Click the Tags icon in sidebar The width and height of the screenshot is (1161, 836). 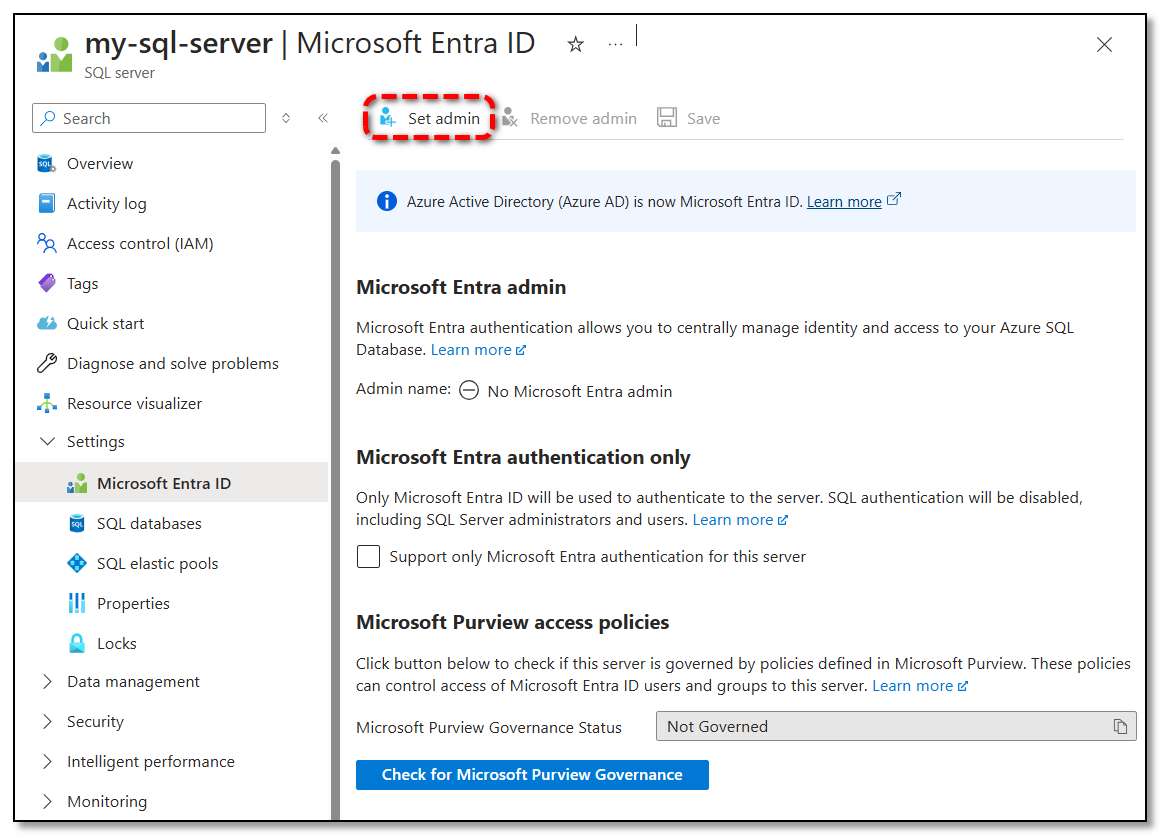click(47, 283)
